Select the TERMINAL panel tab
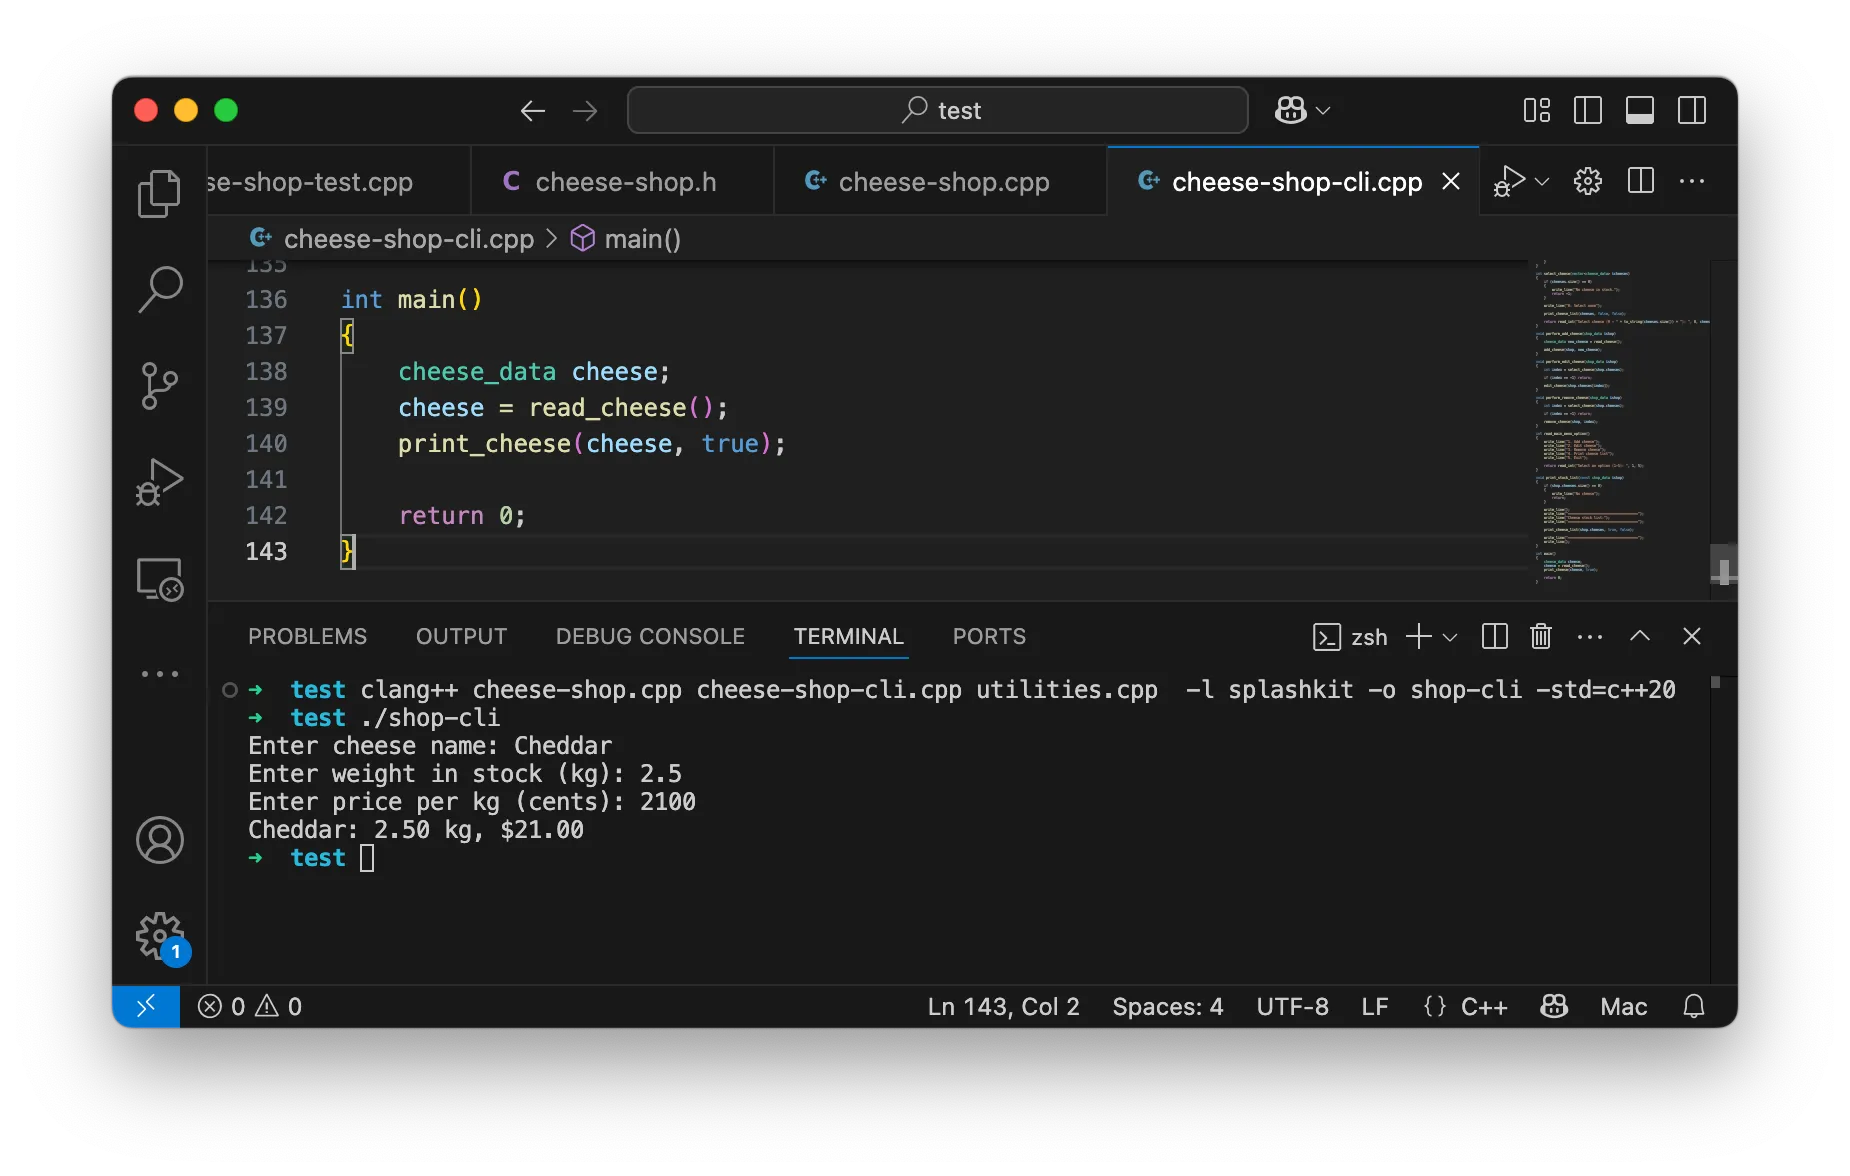 848,636
